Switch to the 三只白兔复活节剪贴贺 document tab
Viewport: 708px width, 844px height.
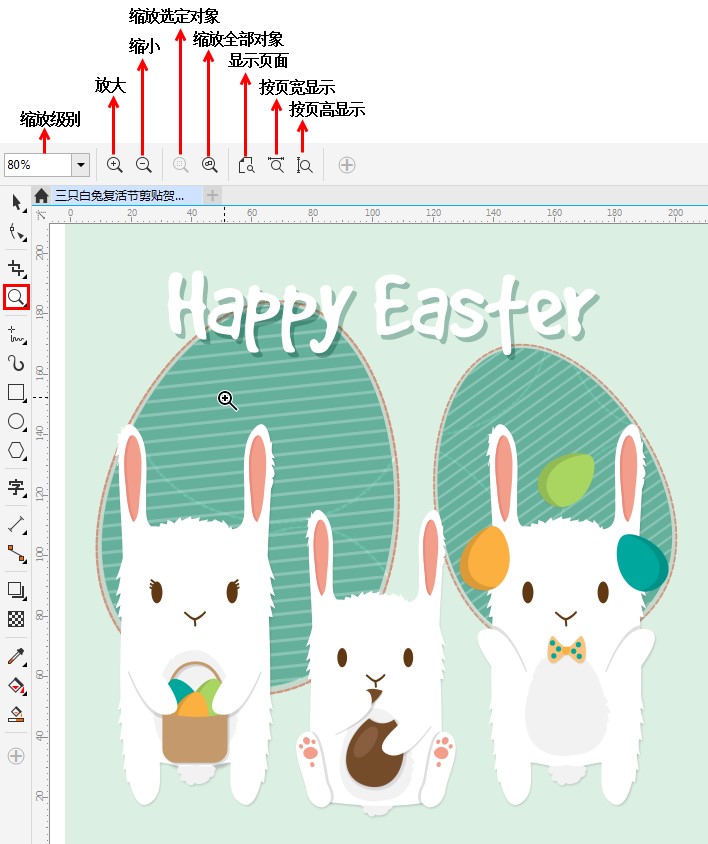pyautogui.click(x=118, y=195)
